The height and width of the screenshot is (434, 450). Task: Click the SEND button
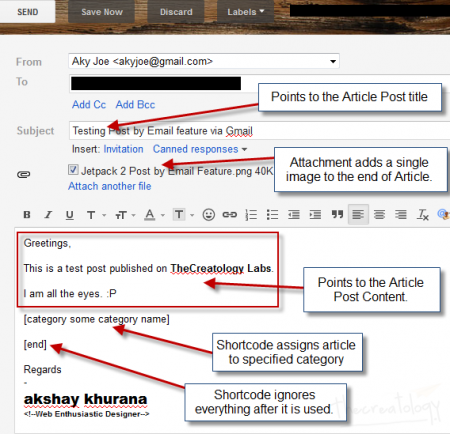(27, 12)
